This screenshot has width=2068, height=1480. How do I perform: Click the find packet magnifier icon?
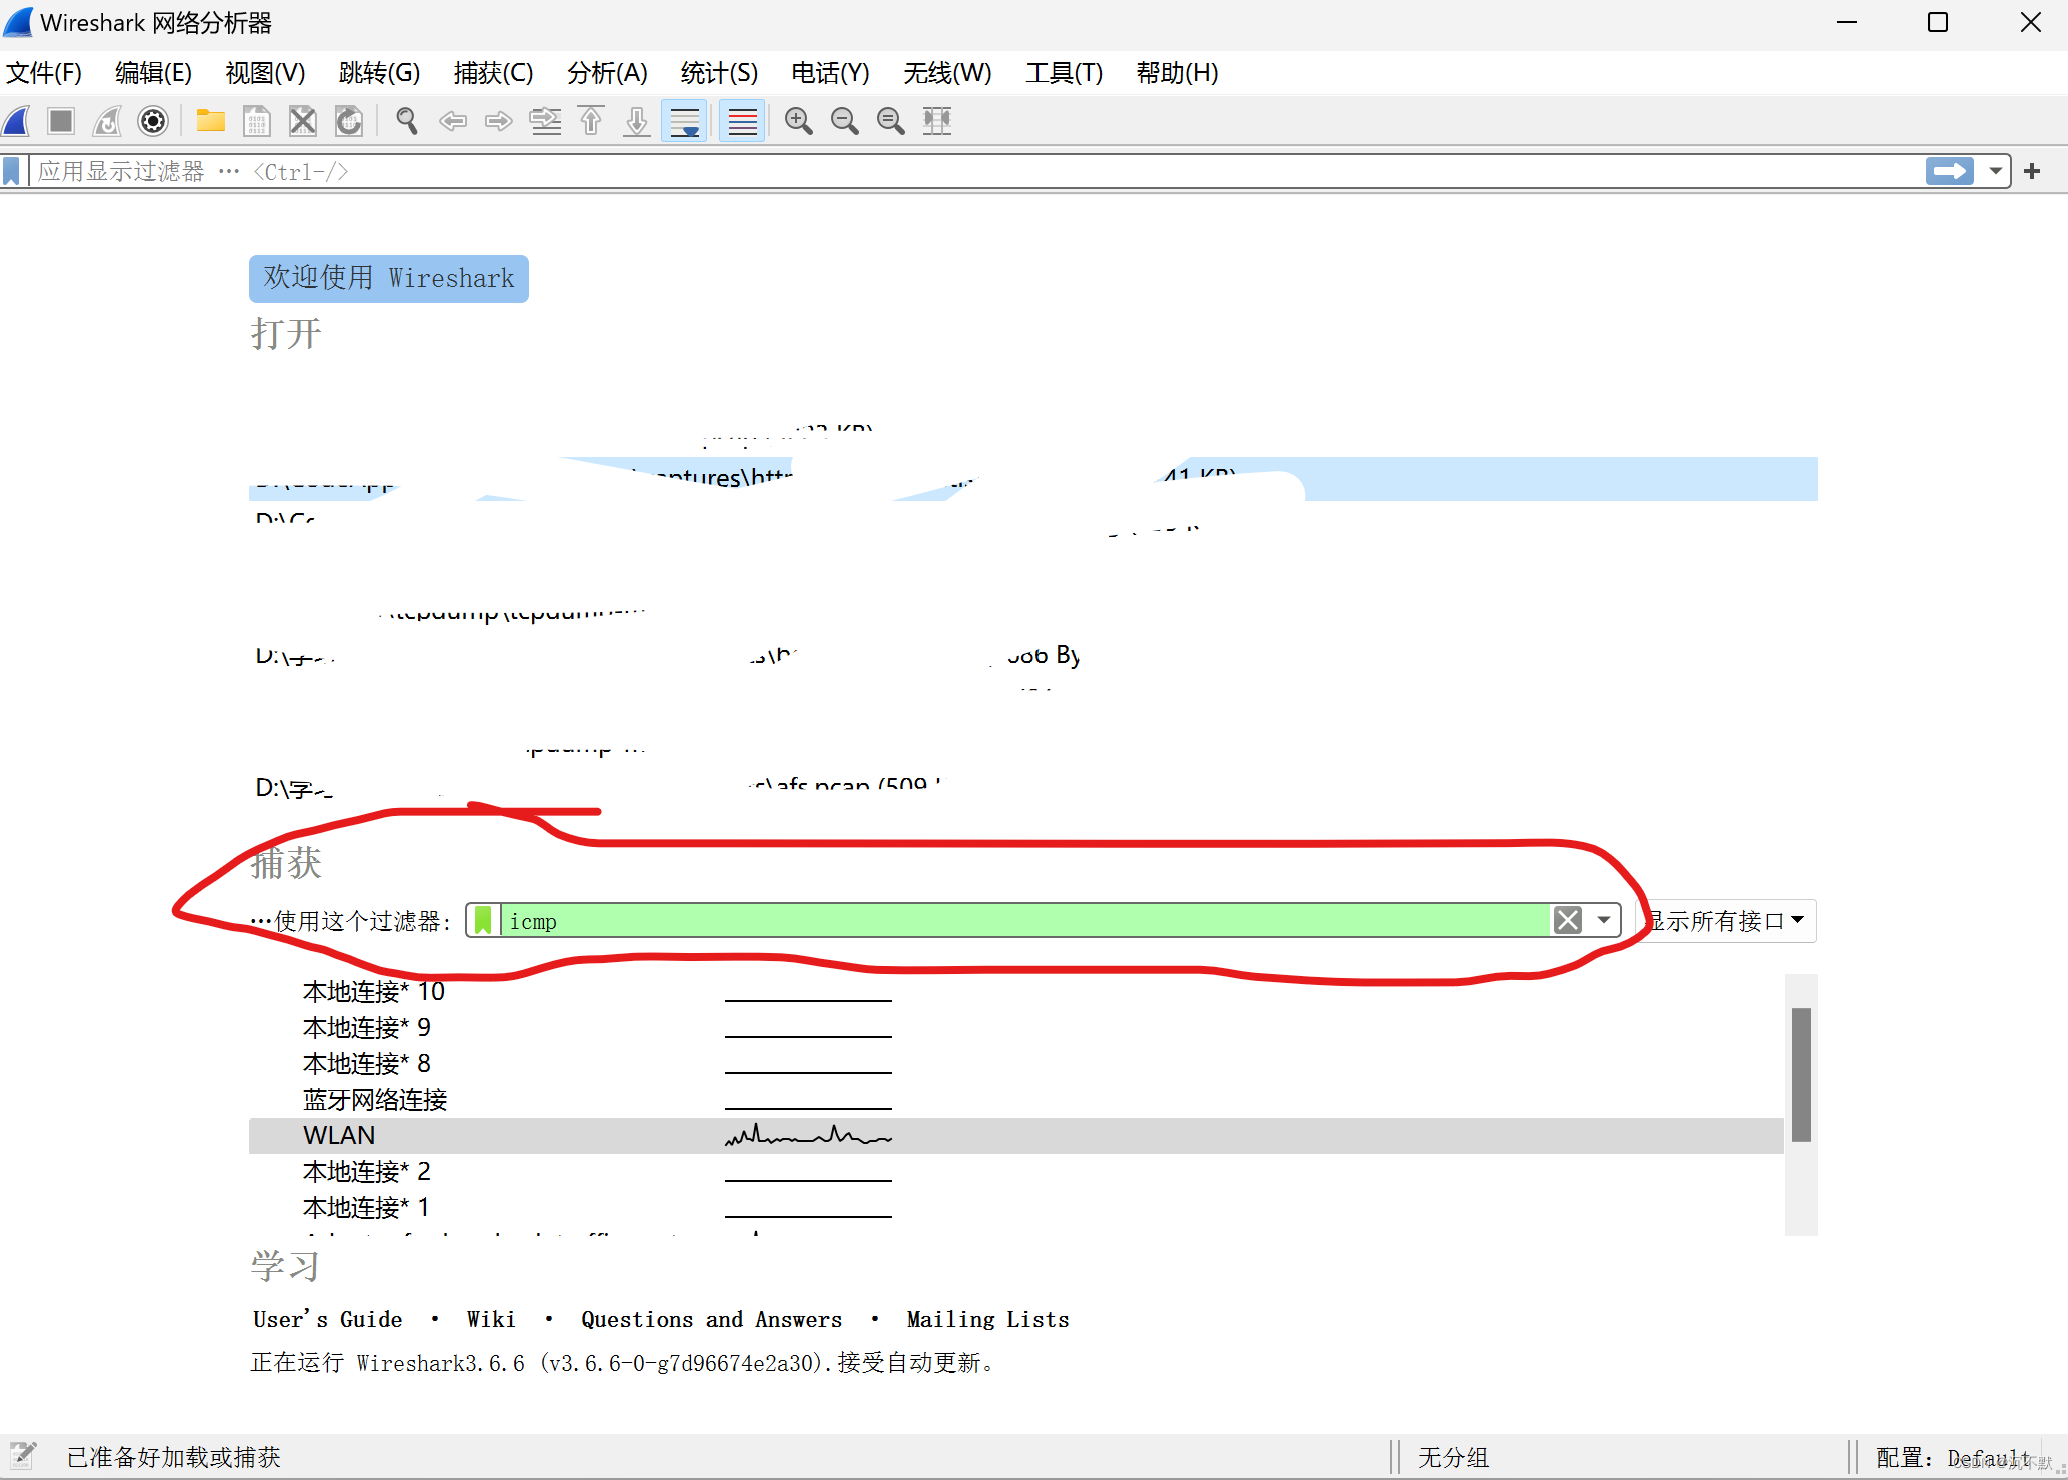(406, 121)
